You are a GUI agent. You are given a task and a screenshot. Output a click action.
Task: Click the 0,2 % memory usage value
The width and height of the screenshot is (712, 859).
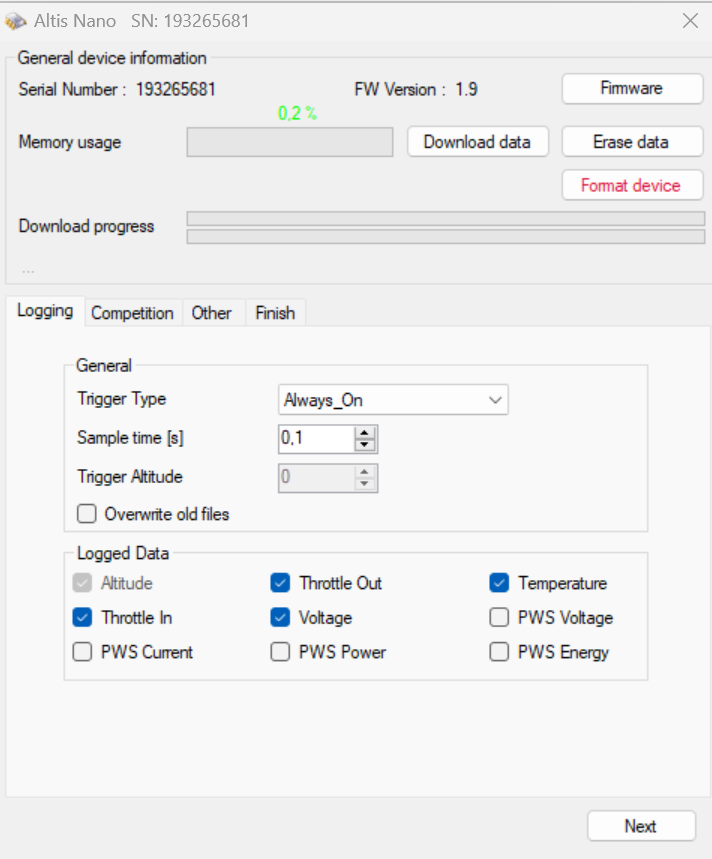coord(297,113)
